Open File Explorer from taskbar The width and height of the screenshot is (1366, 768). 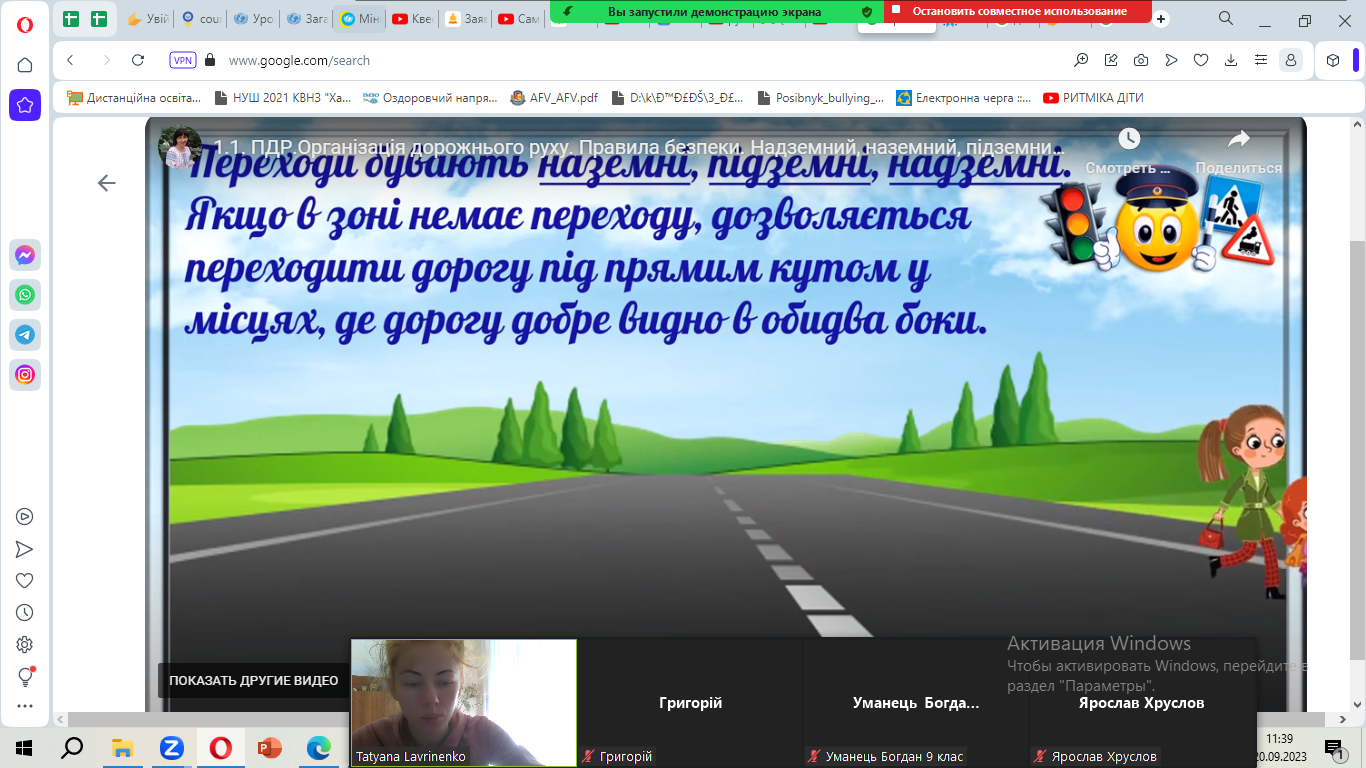coord(122,747)
